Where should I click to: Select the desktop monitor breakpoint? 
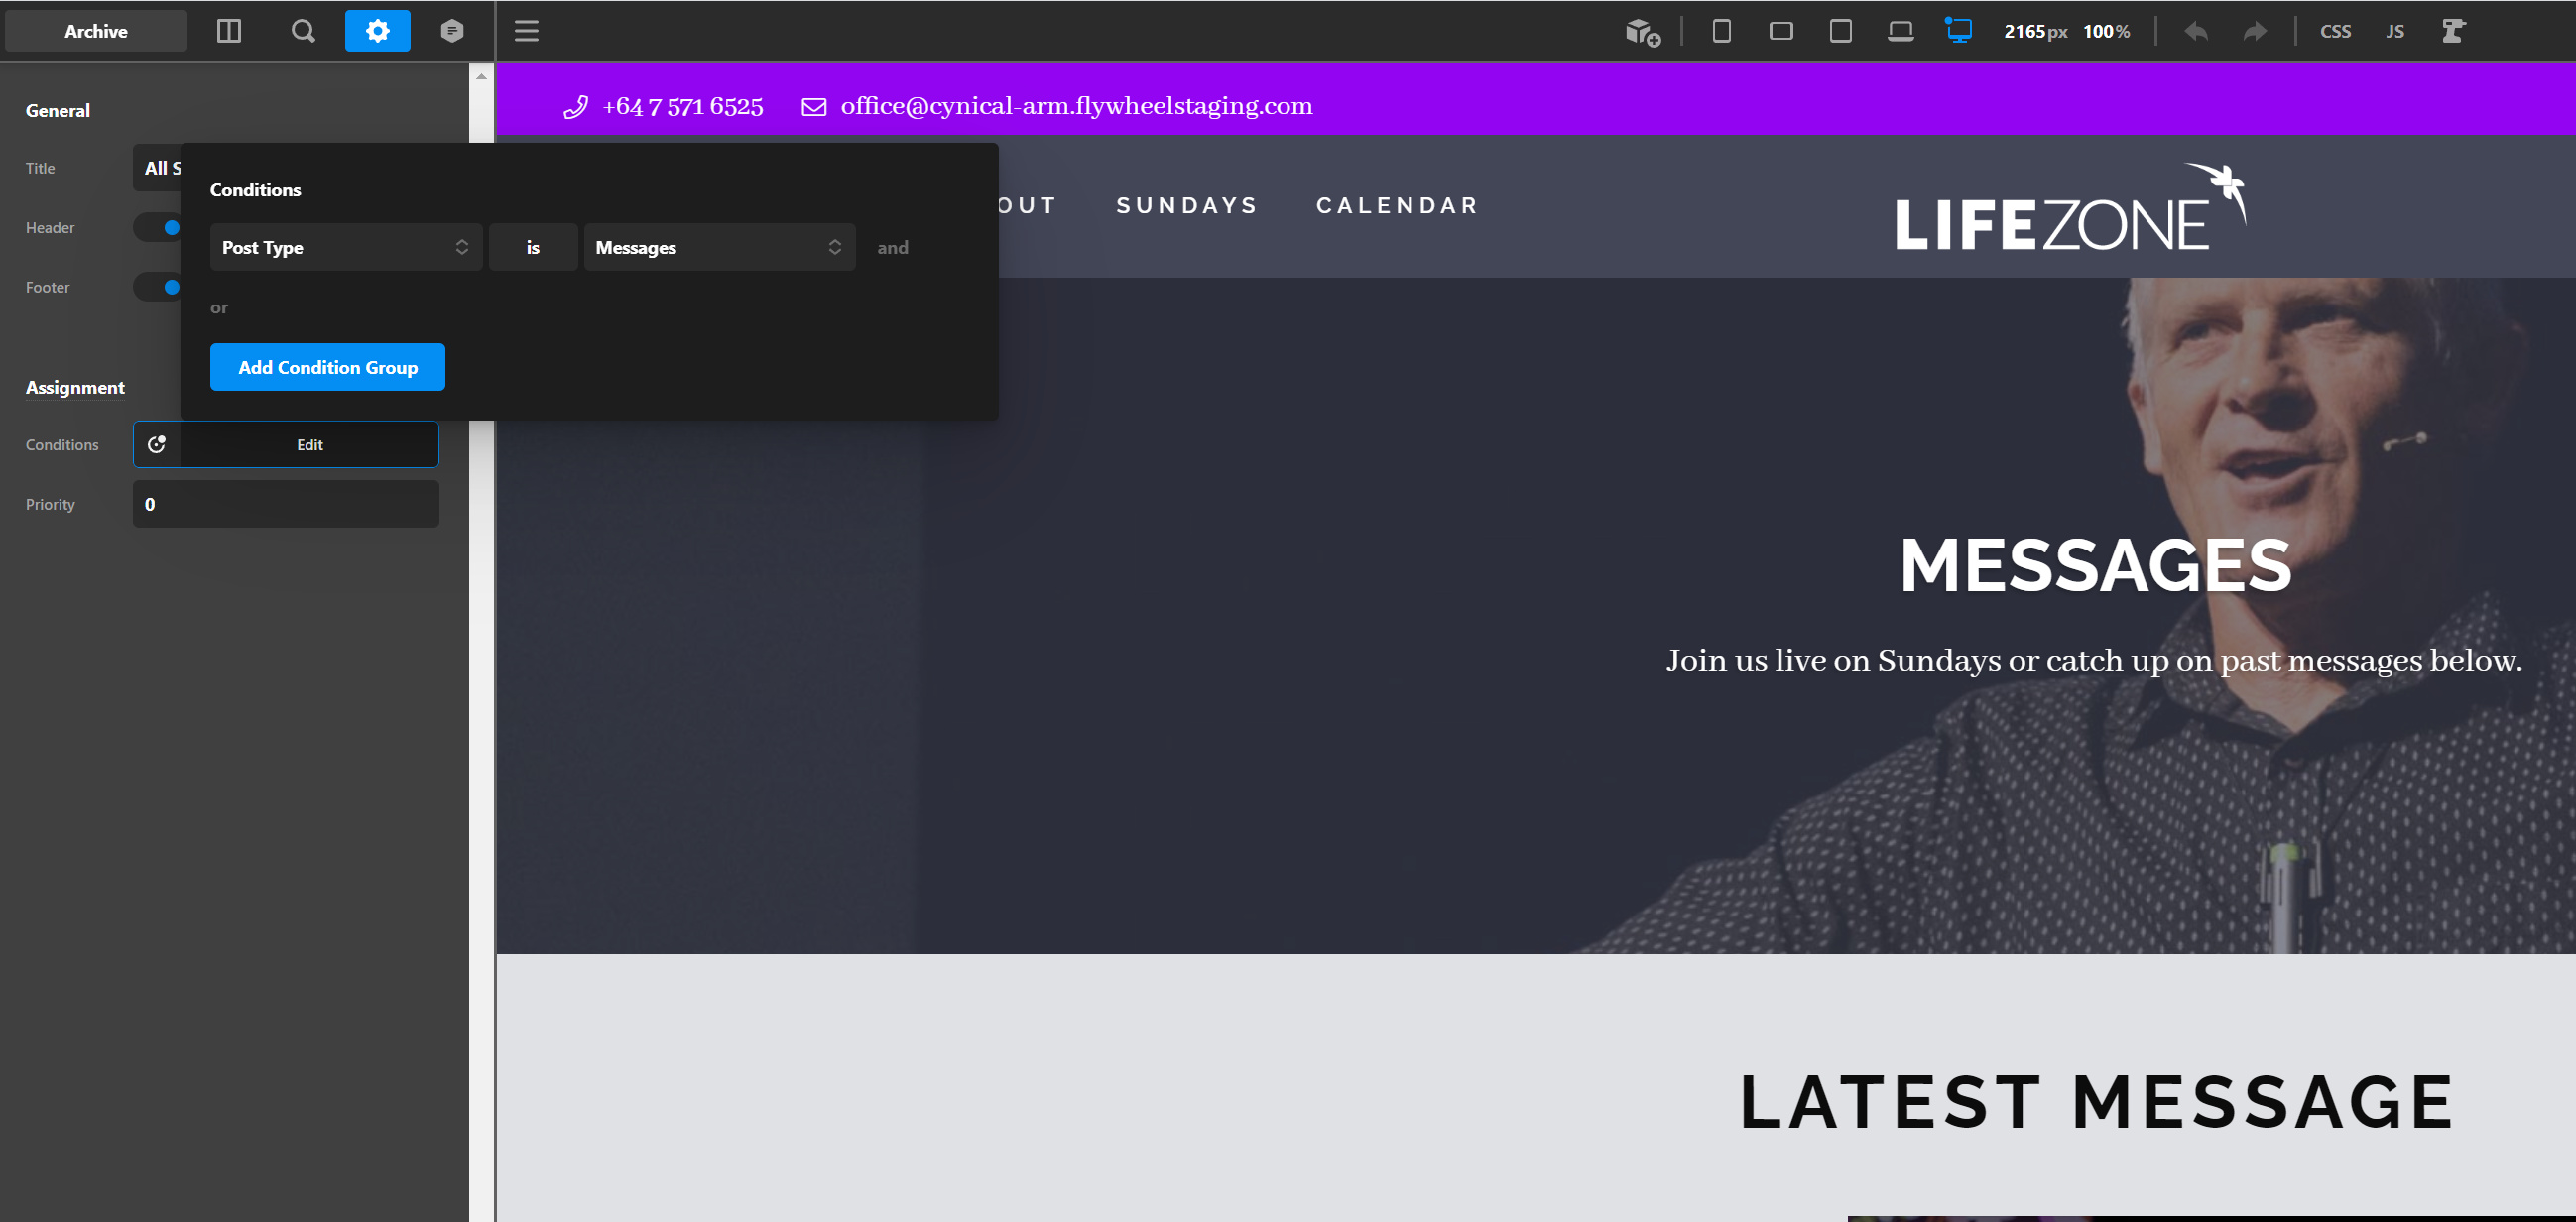point(1959,31)
